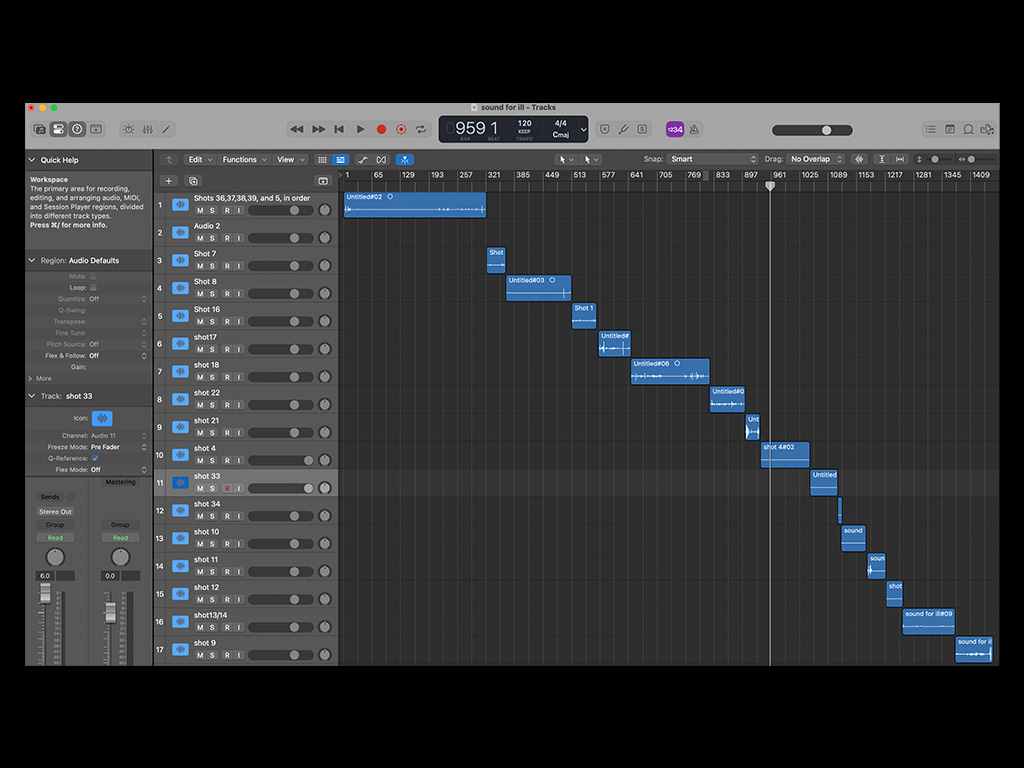
Task: Click the track Icon for shot 33 in inspector
Action: point(102,418)
